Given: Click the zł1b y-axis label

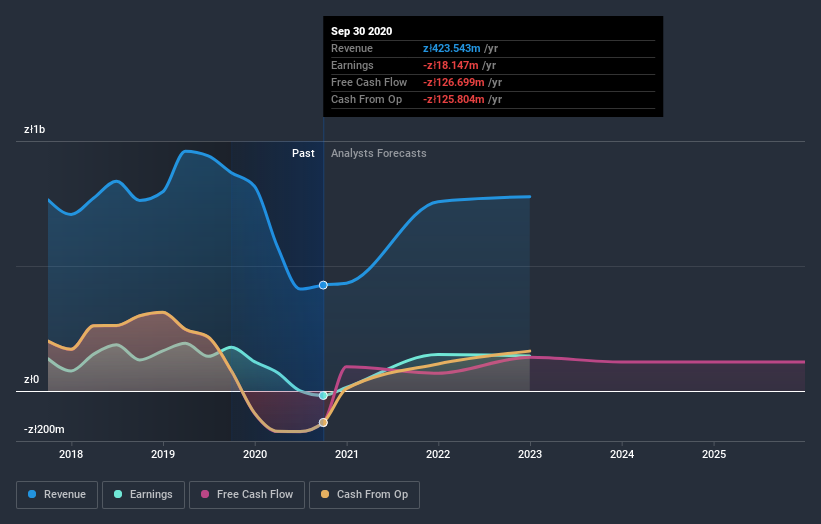Looking at the screenshot, I should [35, 129].
